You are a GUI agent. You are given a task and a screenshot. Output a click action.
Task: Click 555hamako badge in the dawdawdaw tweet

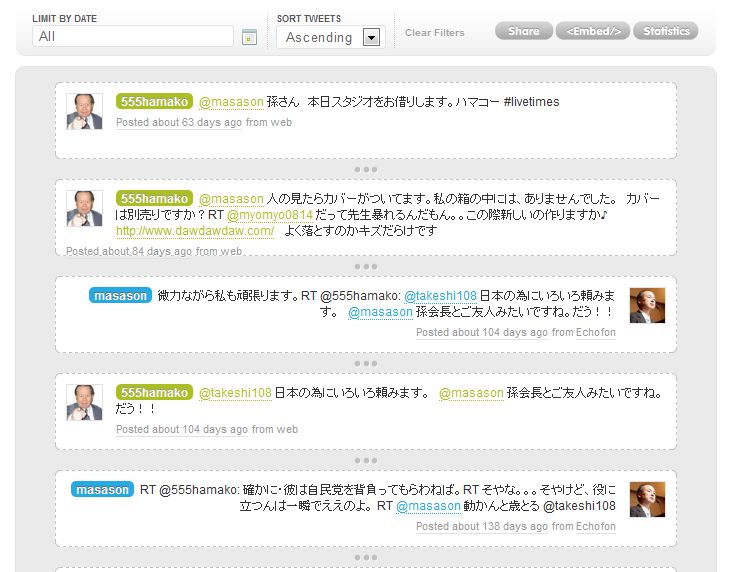pos(154,198)
